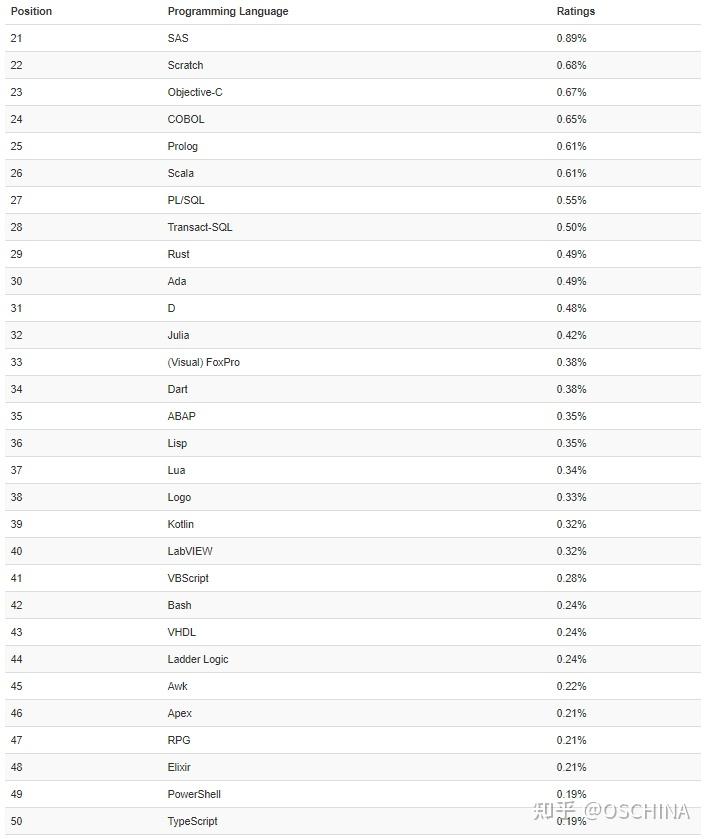Select Dart in the language column

tap(177, 389)
